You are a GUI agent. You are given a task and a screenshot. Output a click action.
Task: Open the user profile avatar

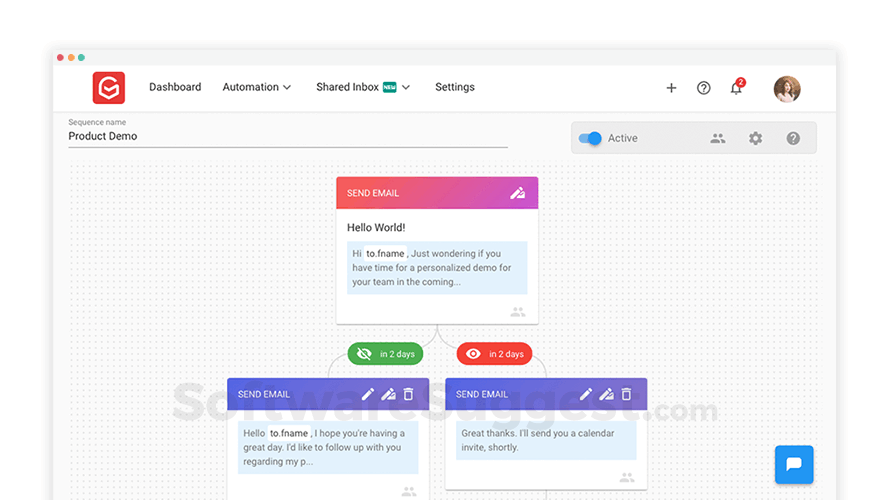pos(787,89)
